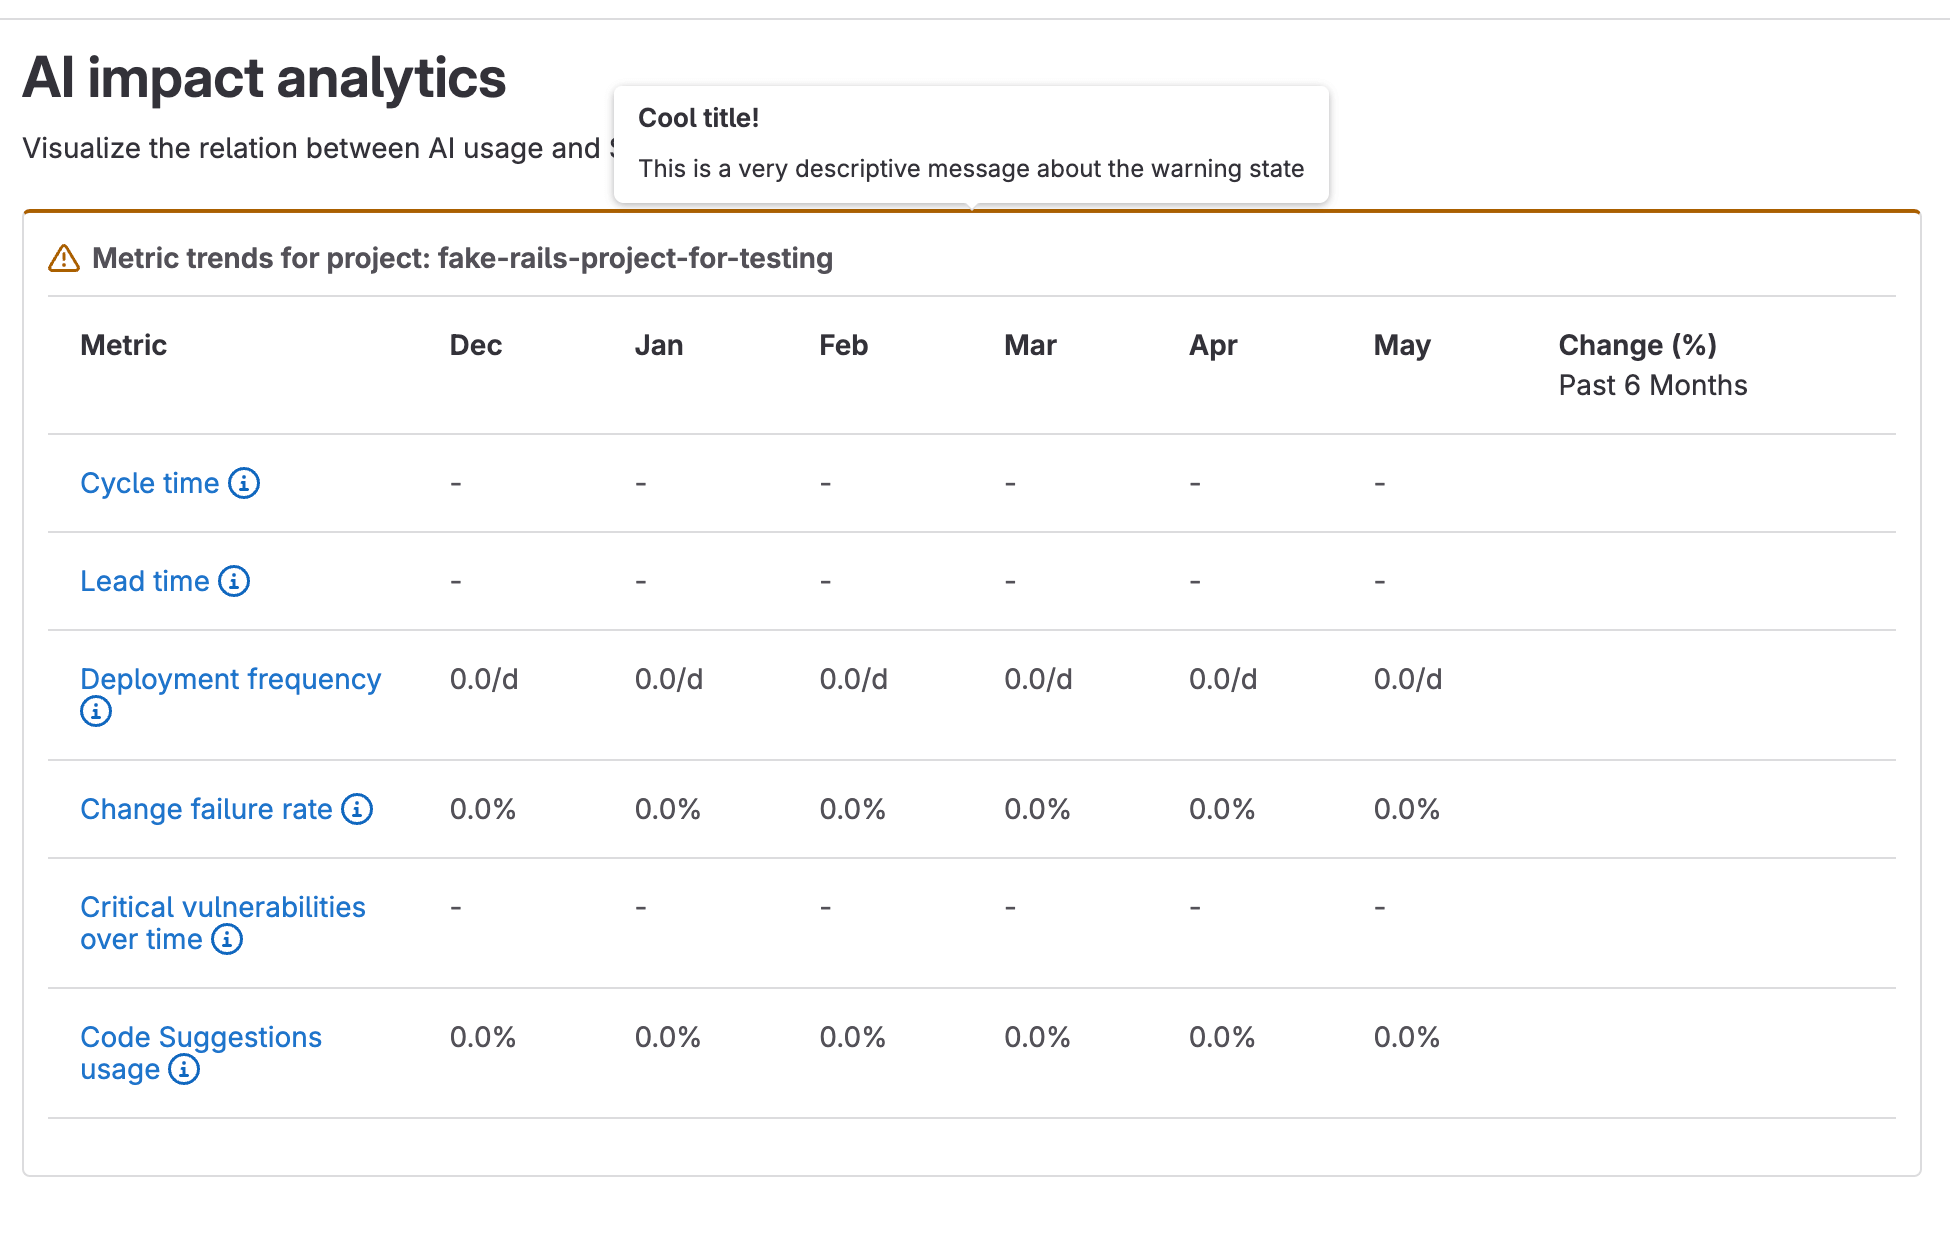
Task: Click the Change (%) column header
Action: tap(1637, 346)
